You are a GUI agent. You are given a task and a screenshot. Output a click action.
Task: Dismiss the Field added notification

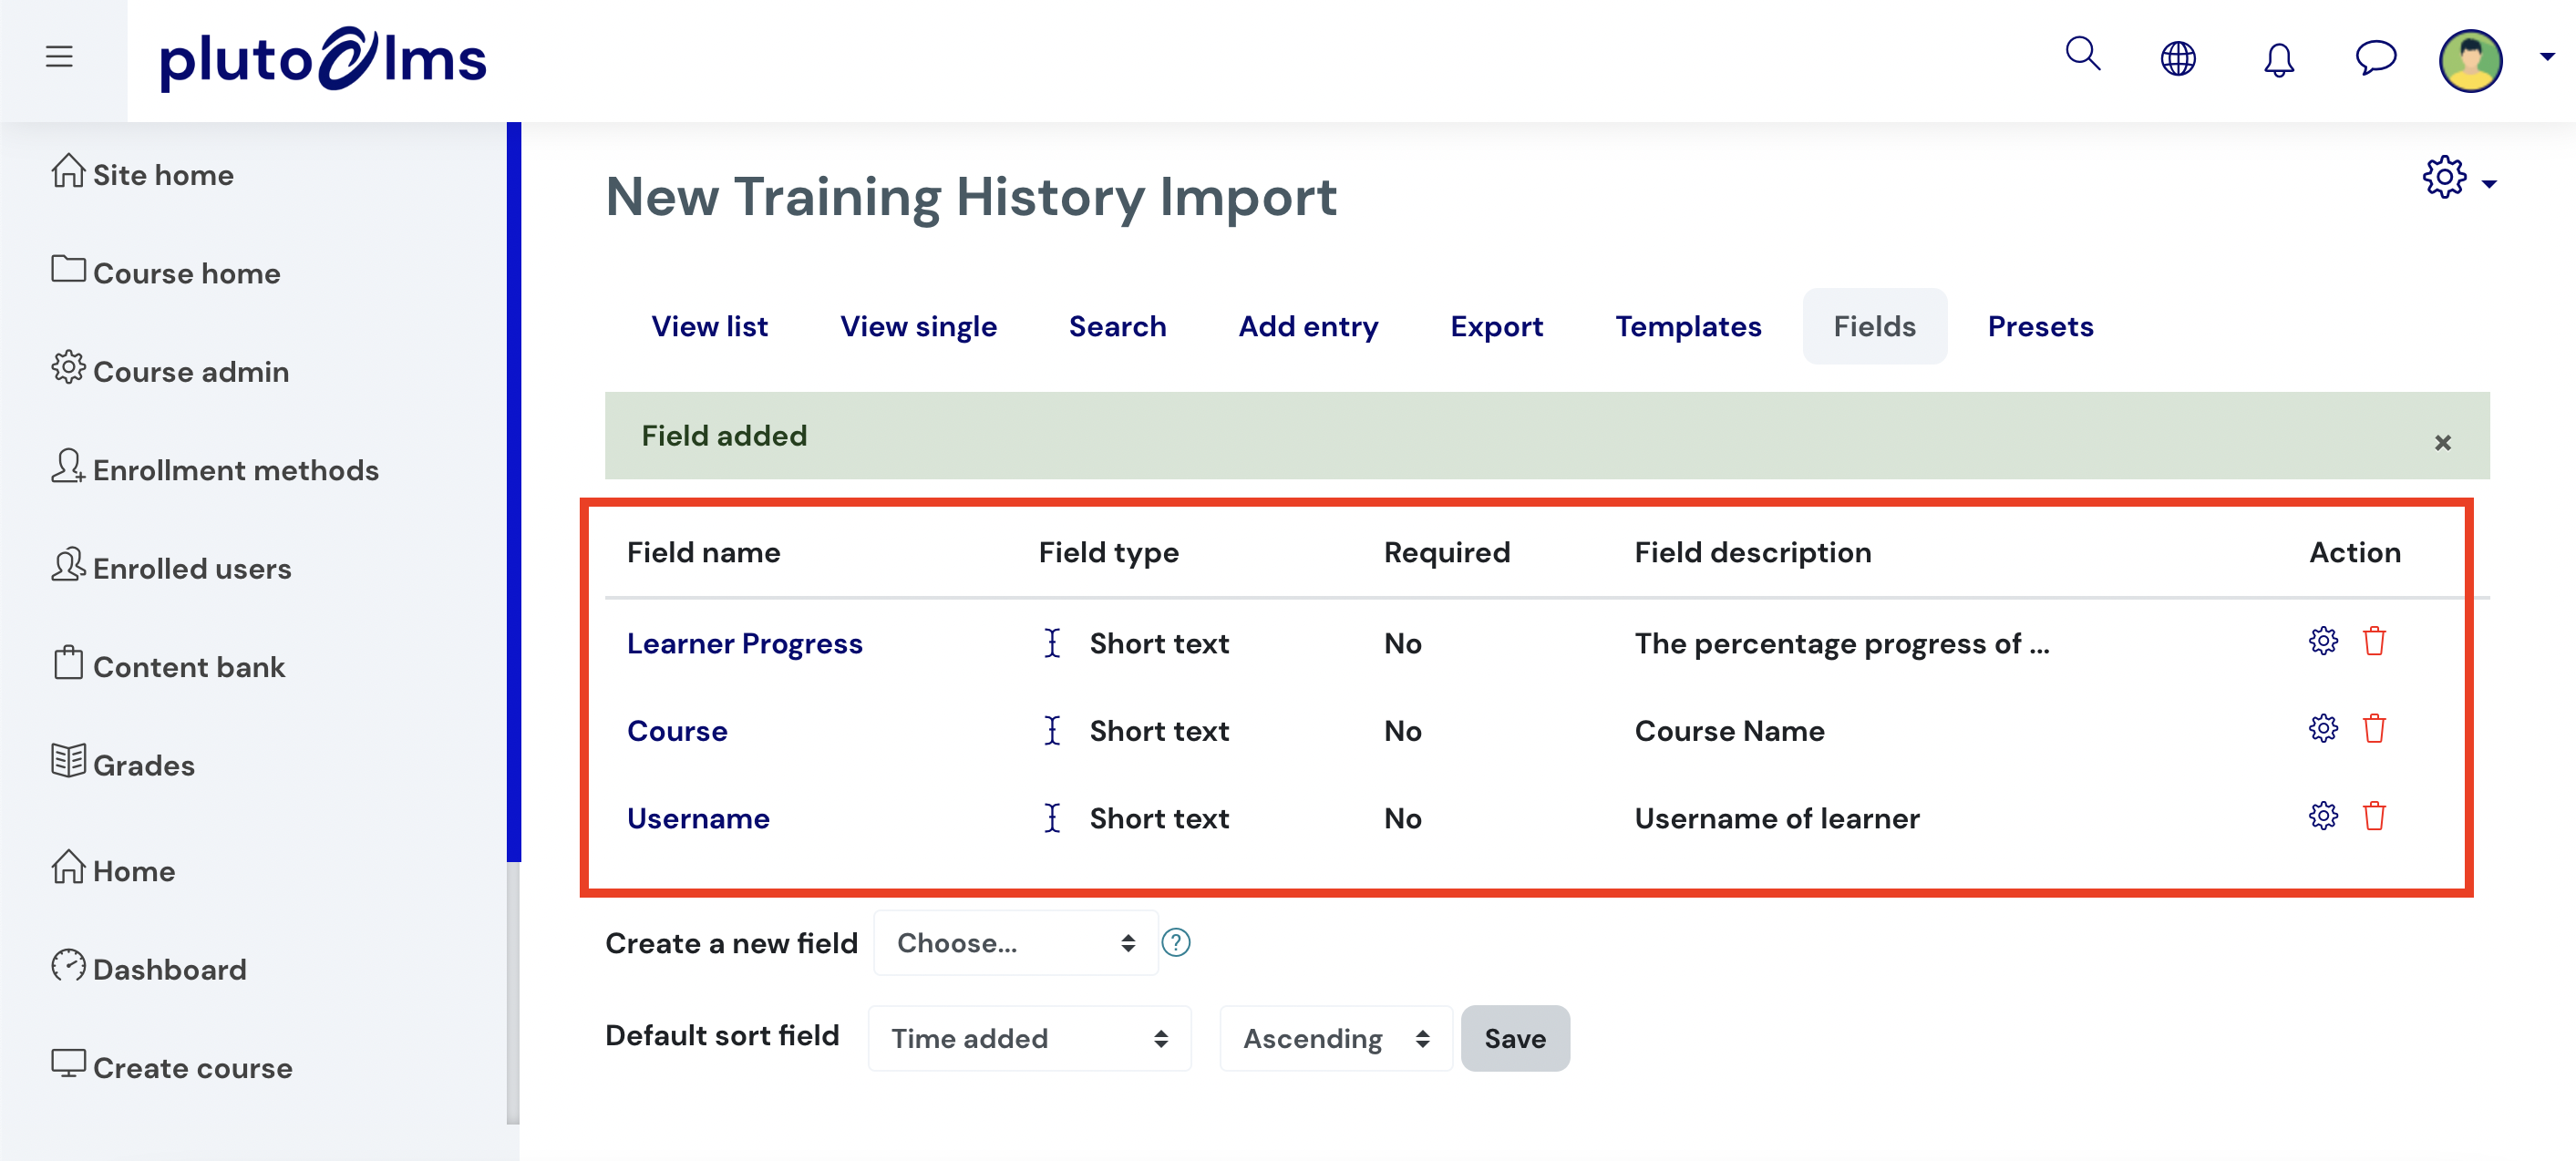pos(2442,442)
